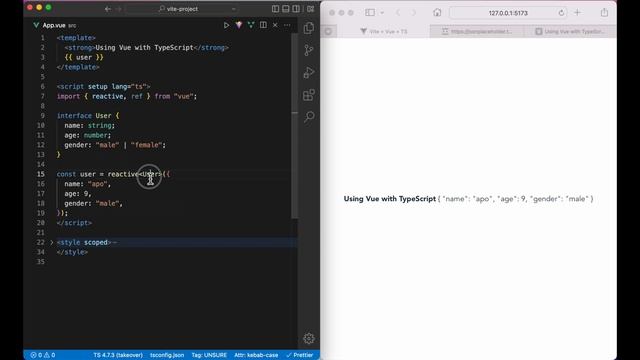Open the command center dropdown arrow

tap(233, 9)
